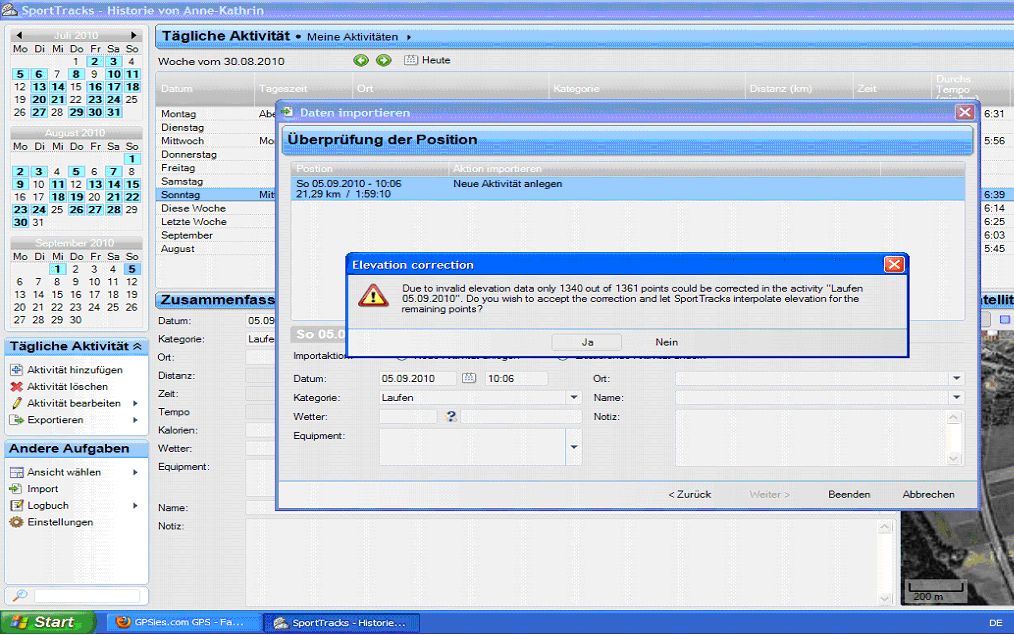The height and width of the screenshot is (635, 1014).
Task: Click Nein to reject elevation correction
Action: click(x=666, y=342)
